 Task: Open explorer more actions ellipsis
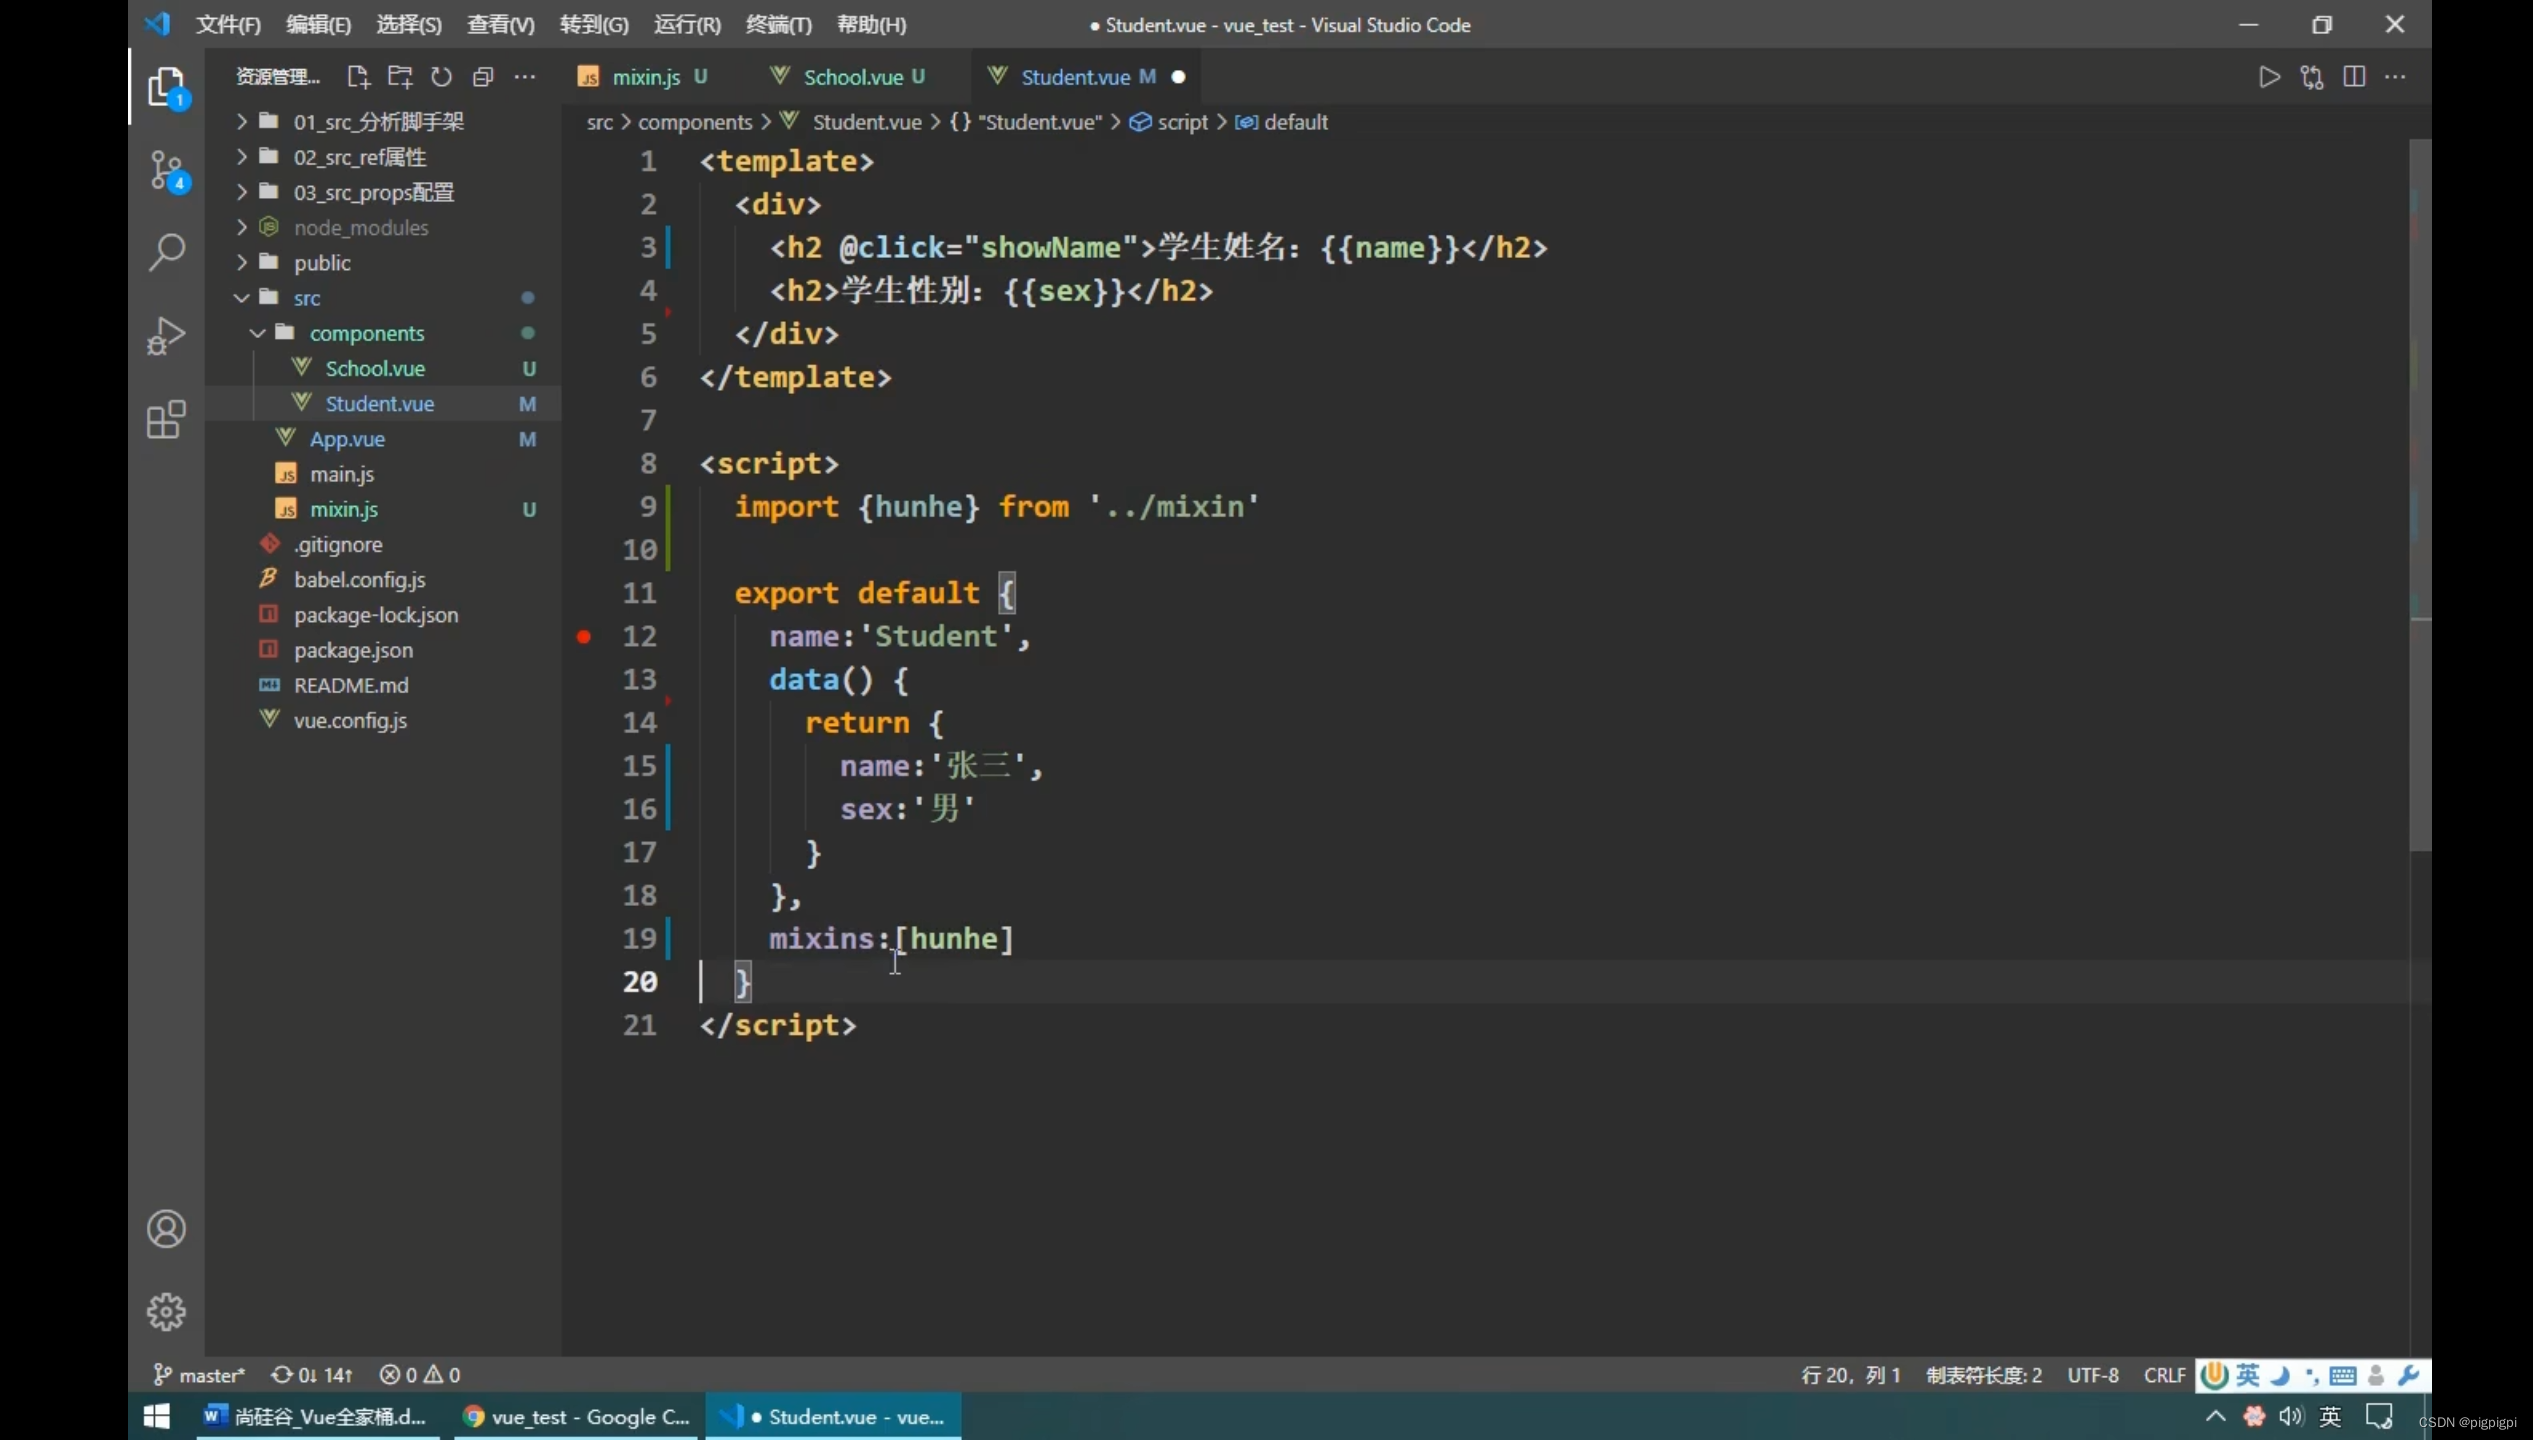point(525,77)
